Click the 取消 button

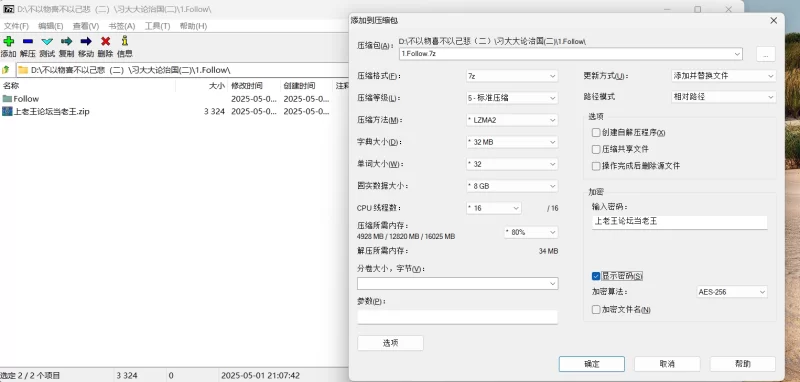(x=667, y=364)
